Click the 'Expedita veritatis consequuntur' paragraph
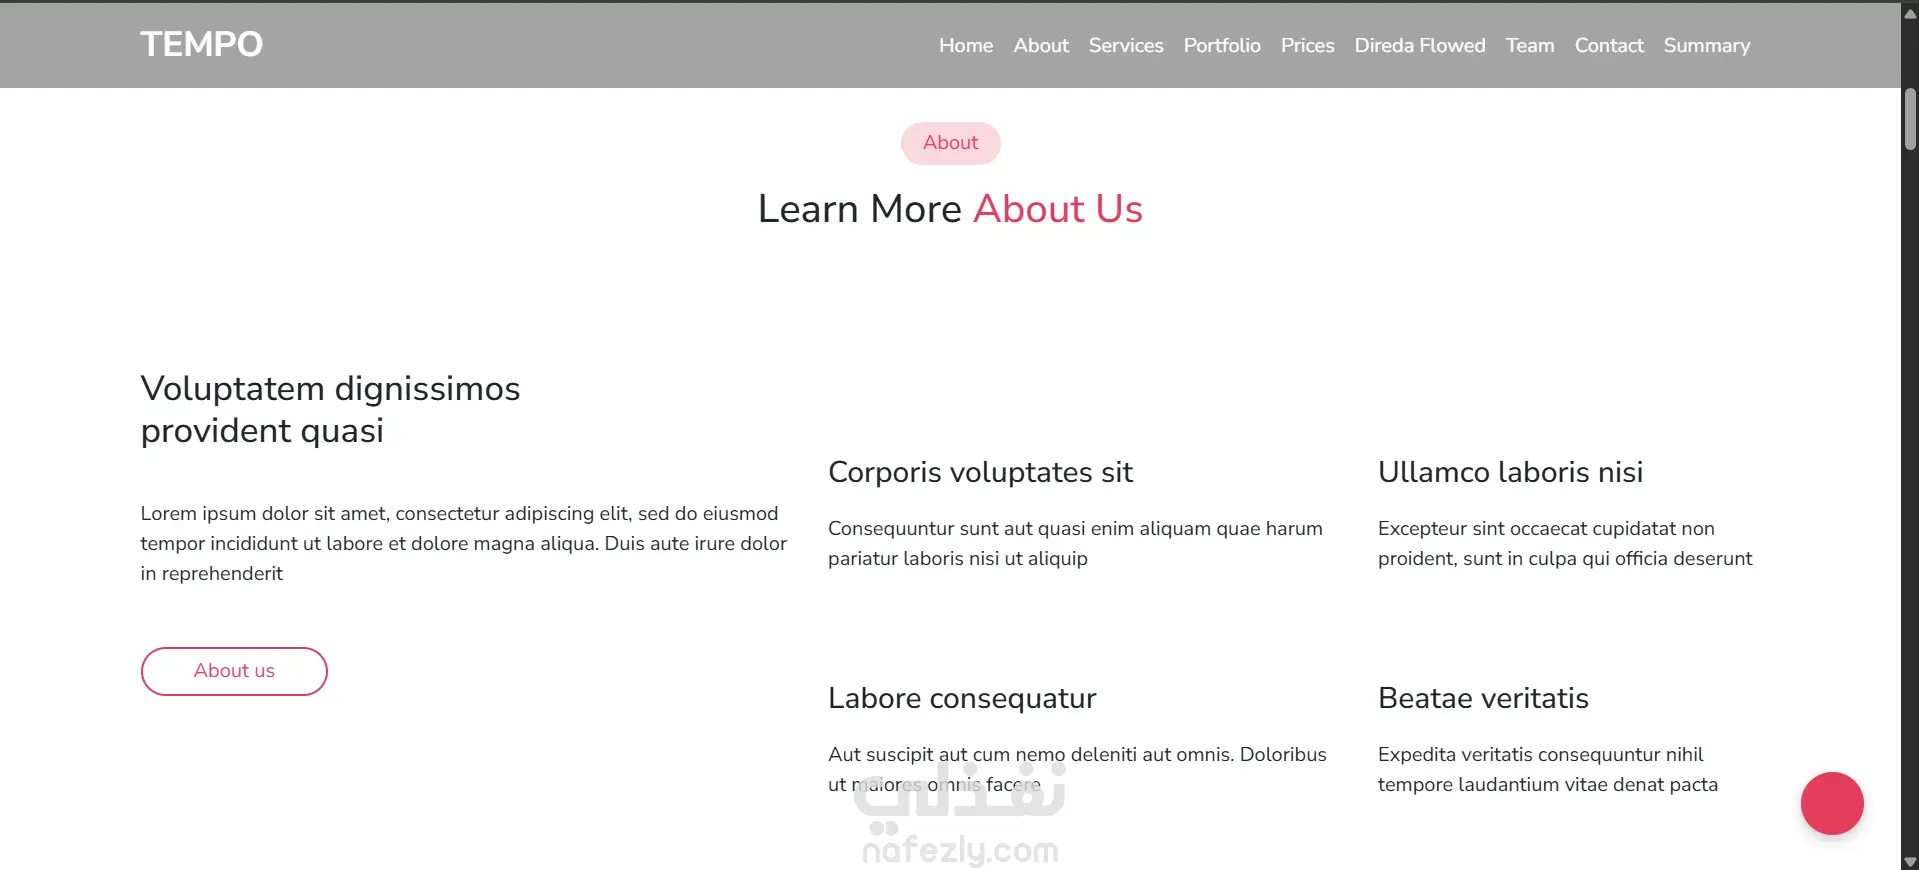1919x870 pixels. point(1548,769)
